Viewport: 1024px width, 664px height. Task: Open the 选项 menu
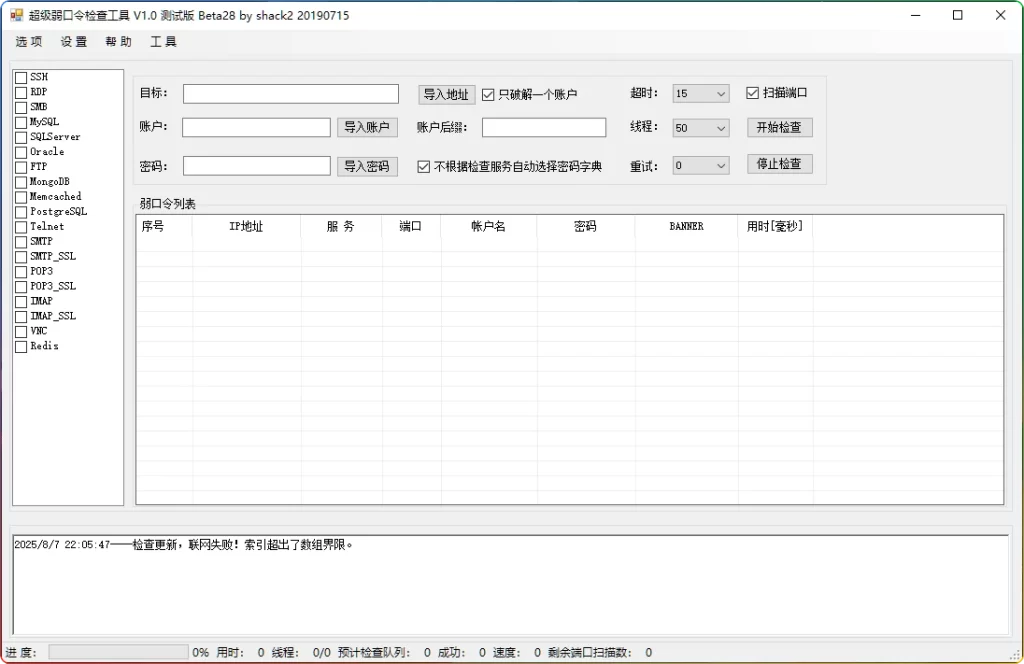click(29, 42)
